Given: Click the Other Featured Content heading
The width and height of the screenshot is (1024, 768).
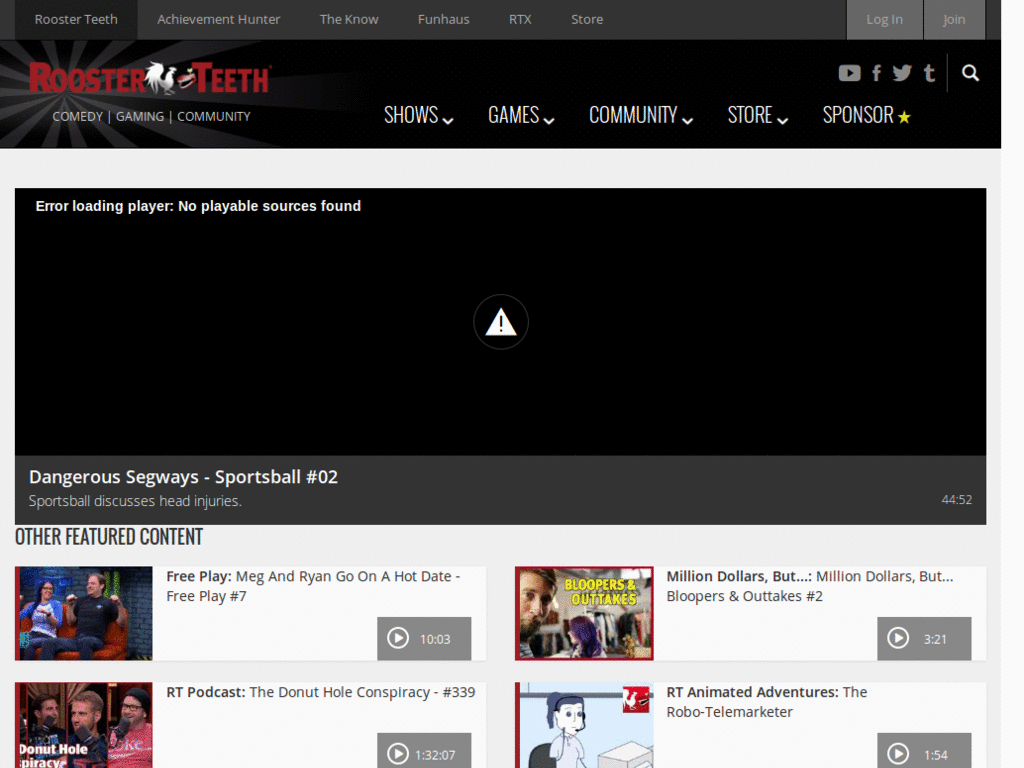Looking at the screenshot, I should pyautogui.click(x=109, y=537).
